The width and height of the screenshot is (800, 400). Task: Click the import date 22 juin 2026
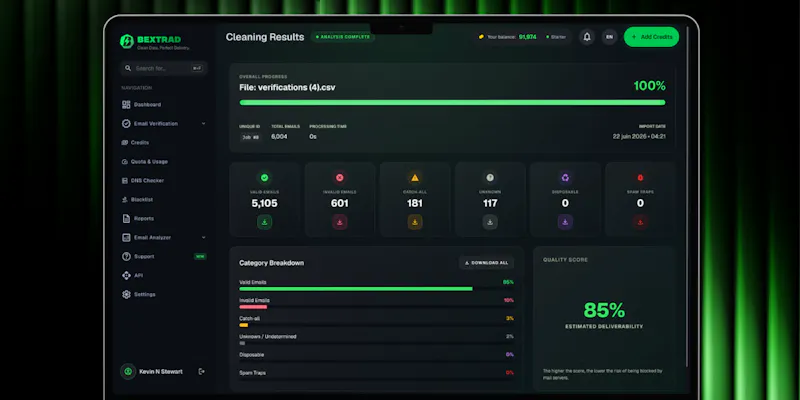[639, 137]
